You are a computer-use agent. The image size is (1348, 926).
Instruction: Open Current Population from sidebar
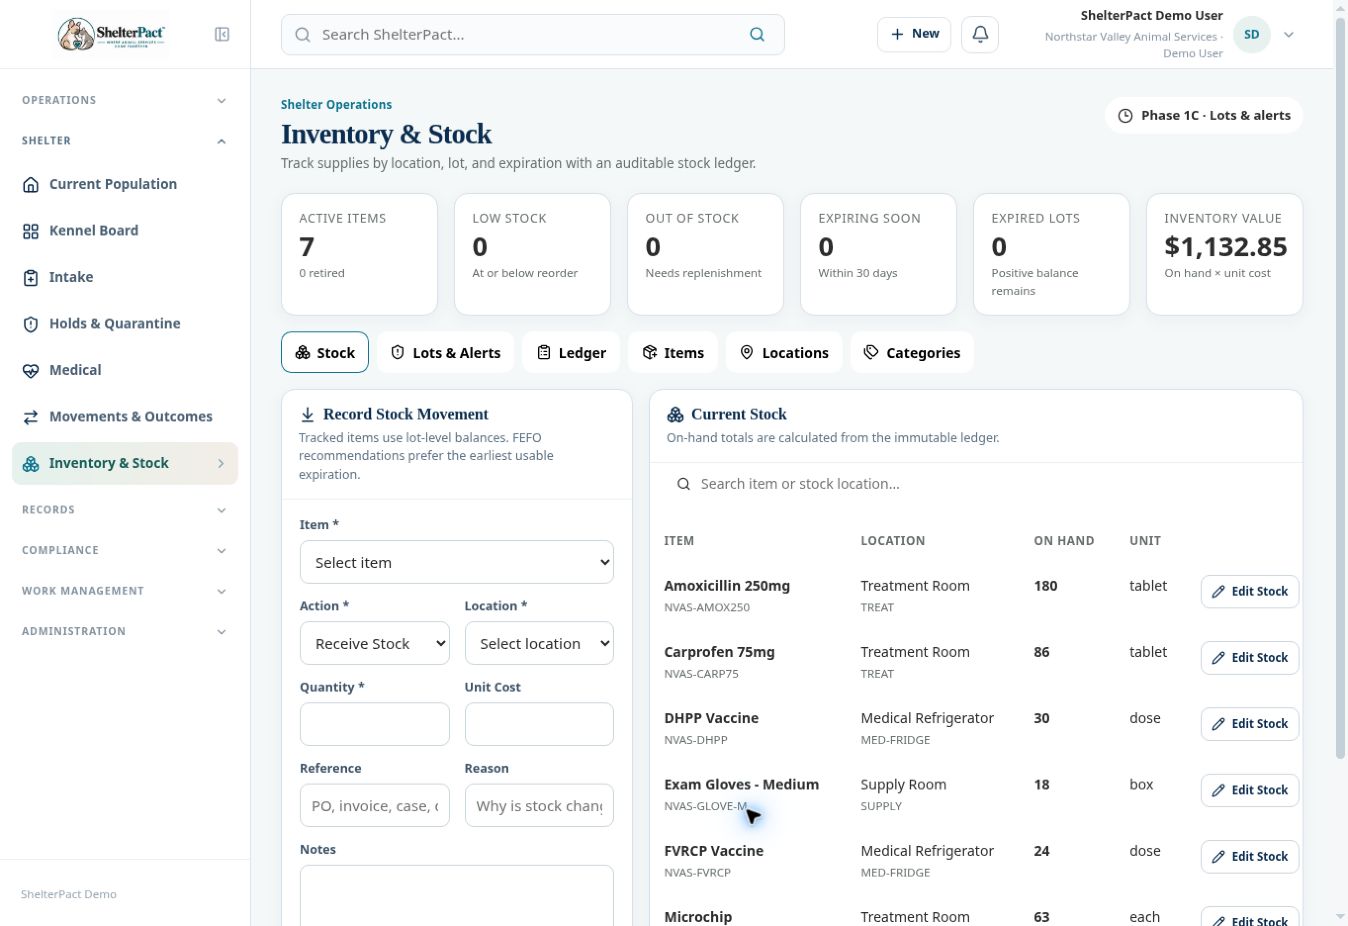pos(125,184)
